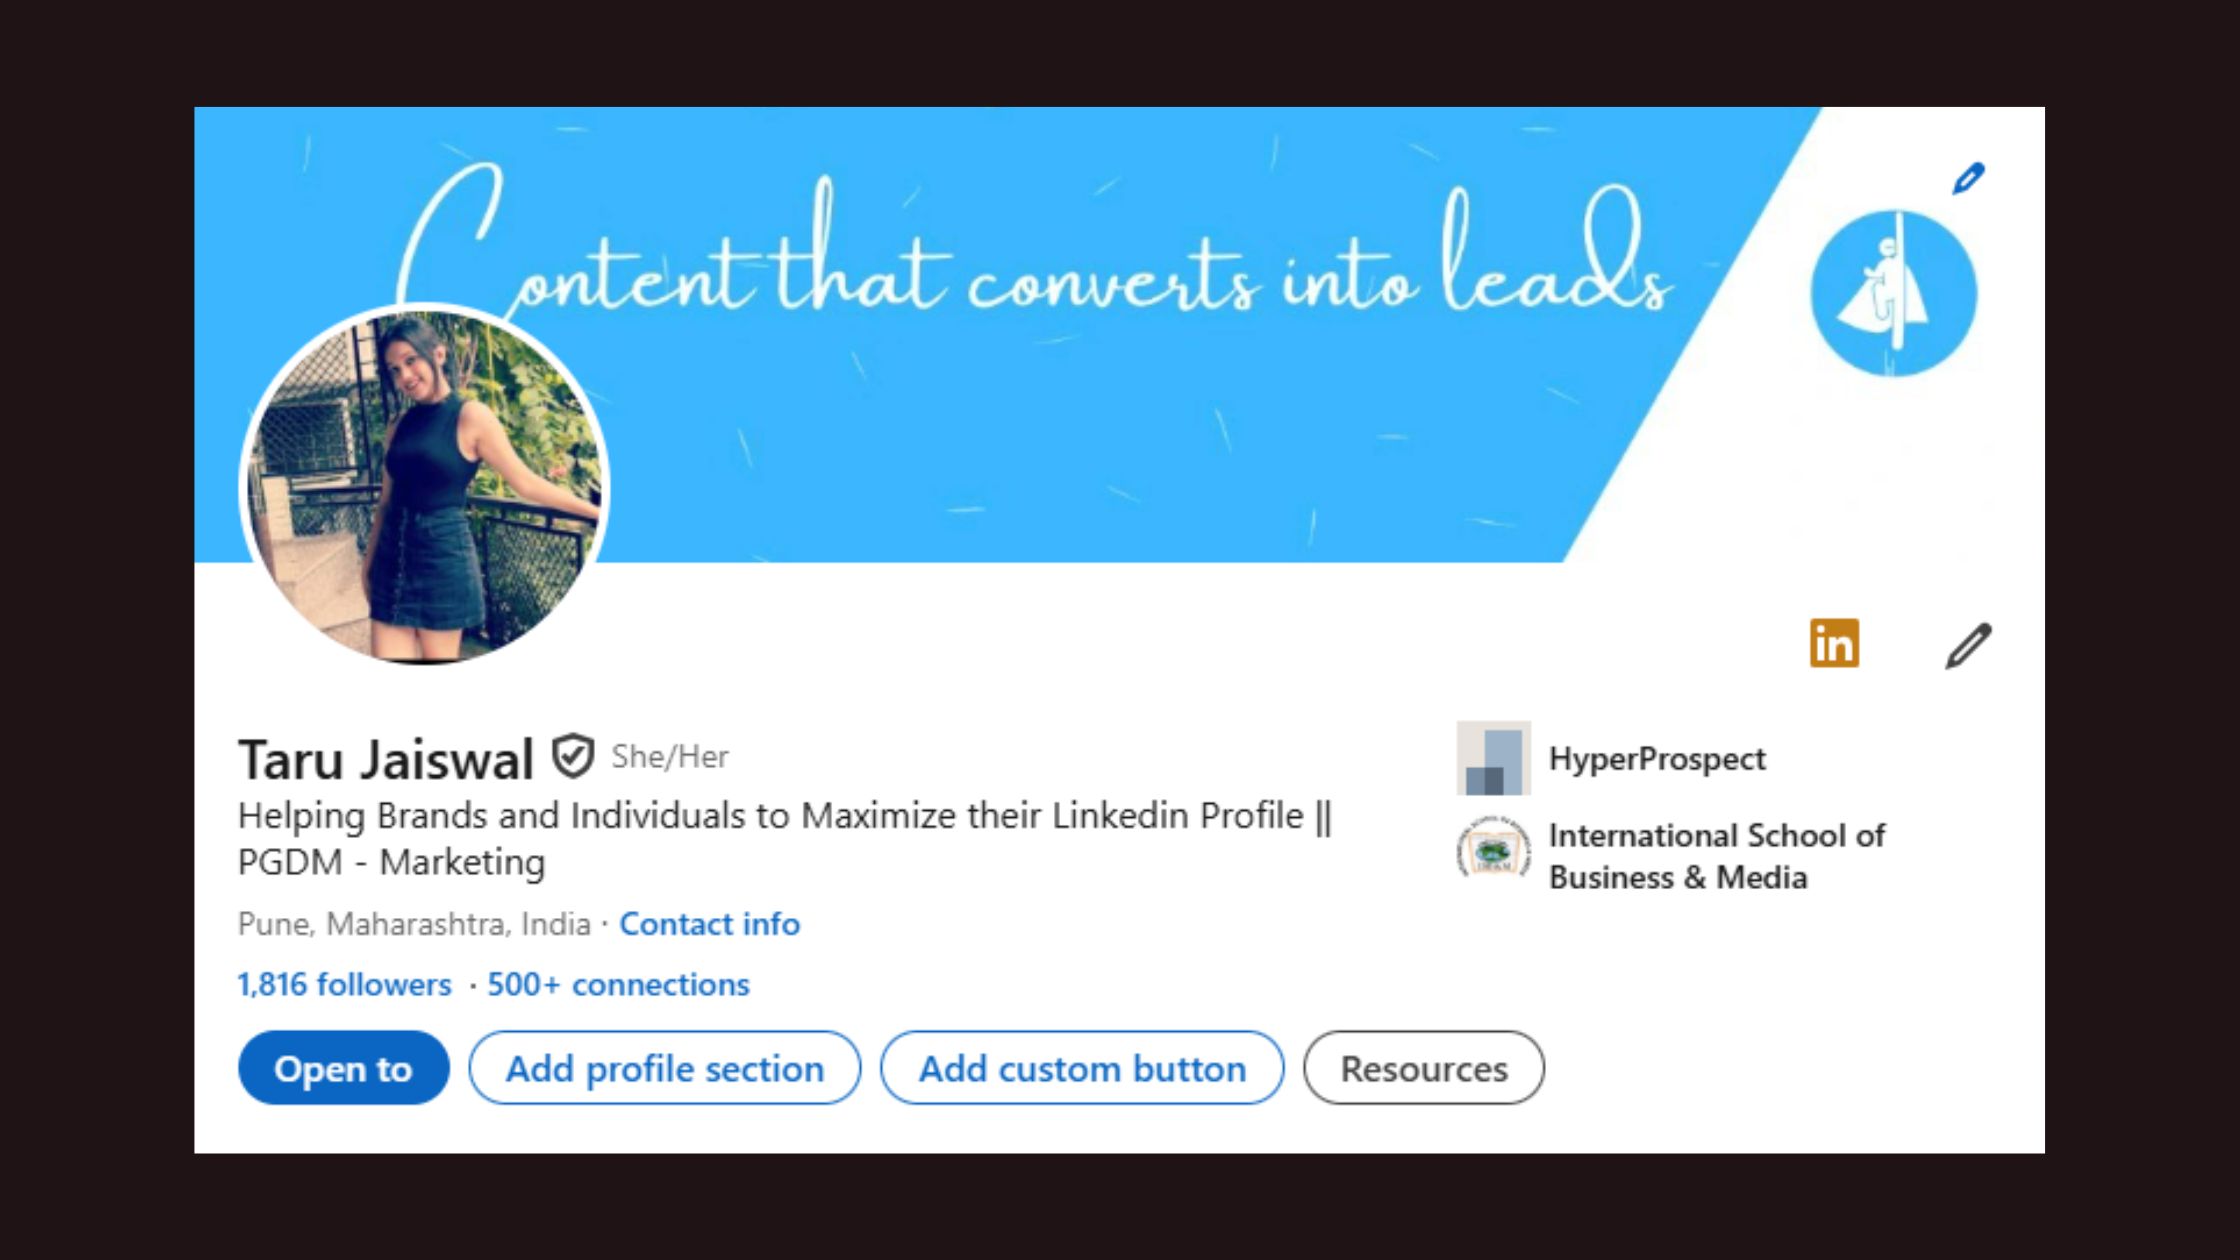Open the 'Open to' options

pos(343,1068)
